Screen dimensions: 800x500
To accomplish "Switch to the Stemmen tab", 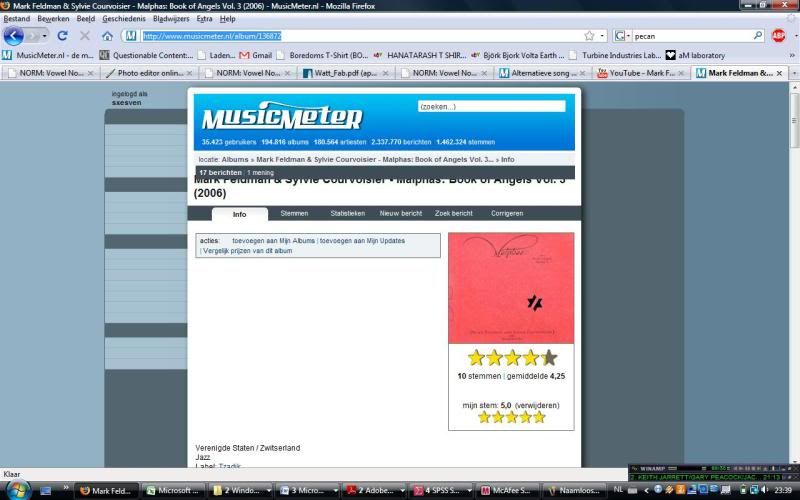I will 294,213.
